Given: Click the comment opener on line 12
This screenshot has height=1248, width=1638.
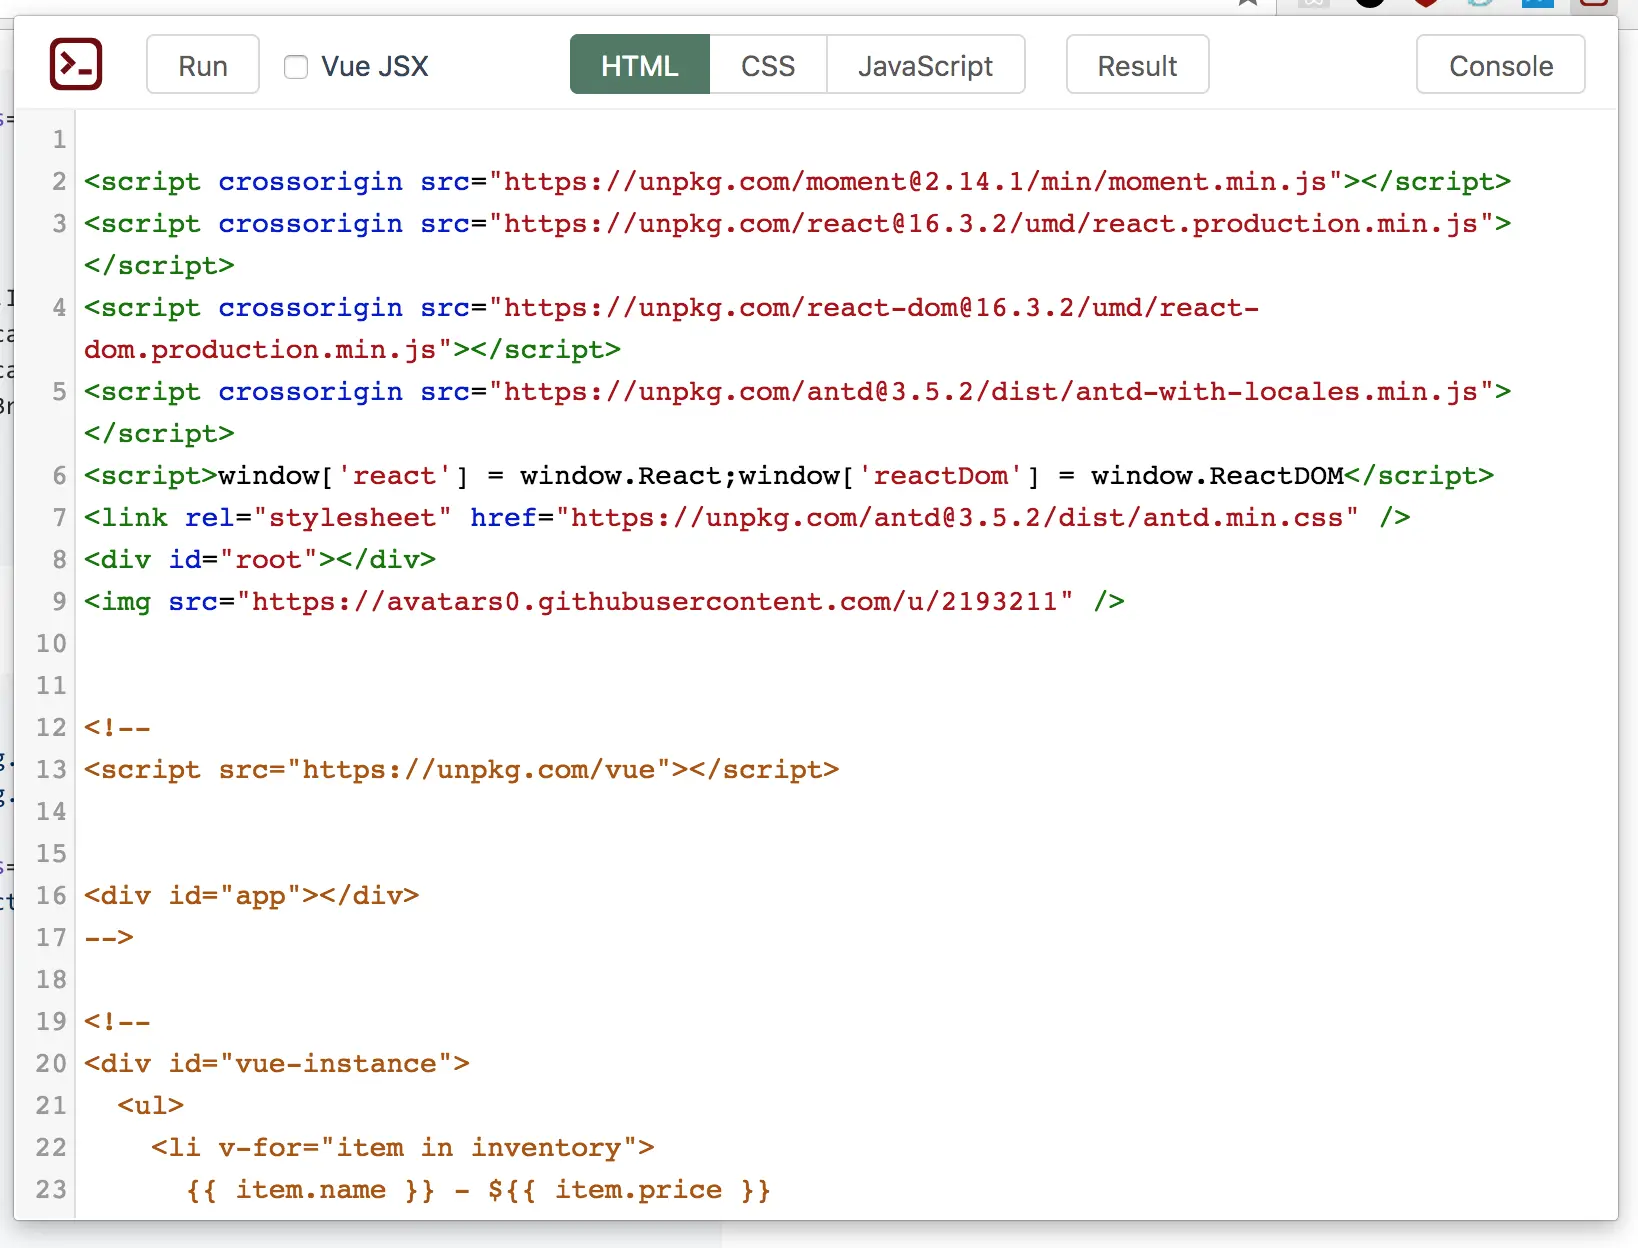Looking at the screenshot, I should click(117, 728).
